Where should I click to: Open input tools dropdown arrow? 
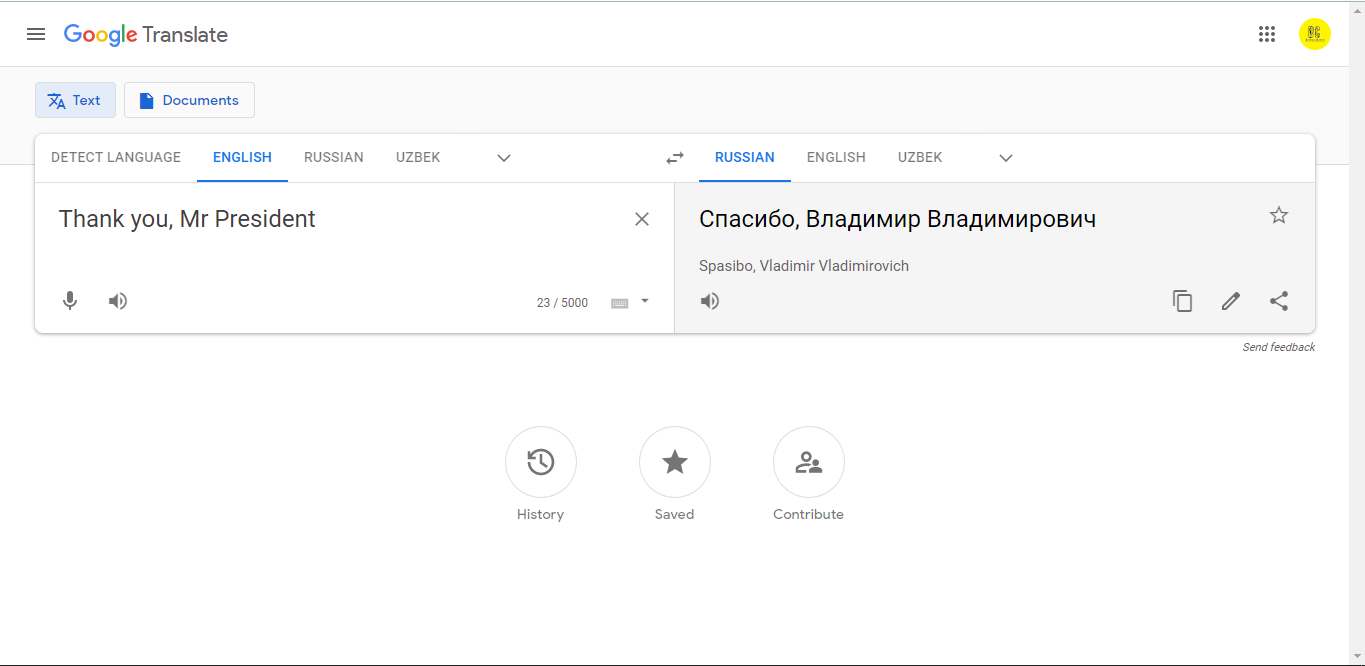645,301
